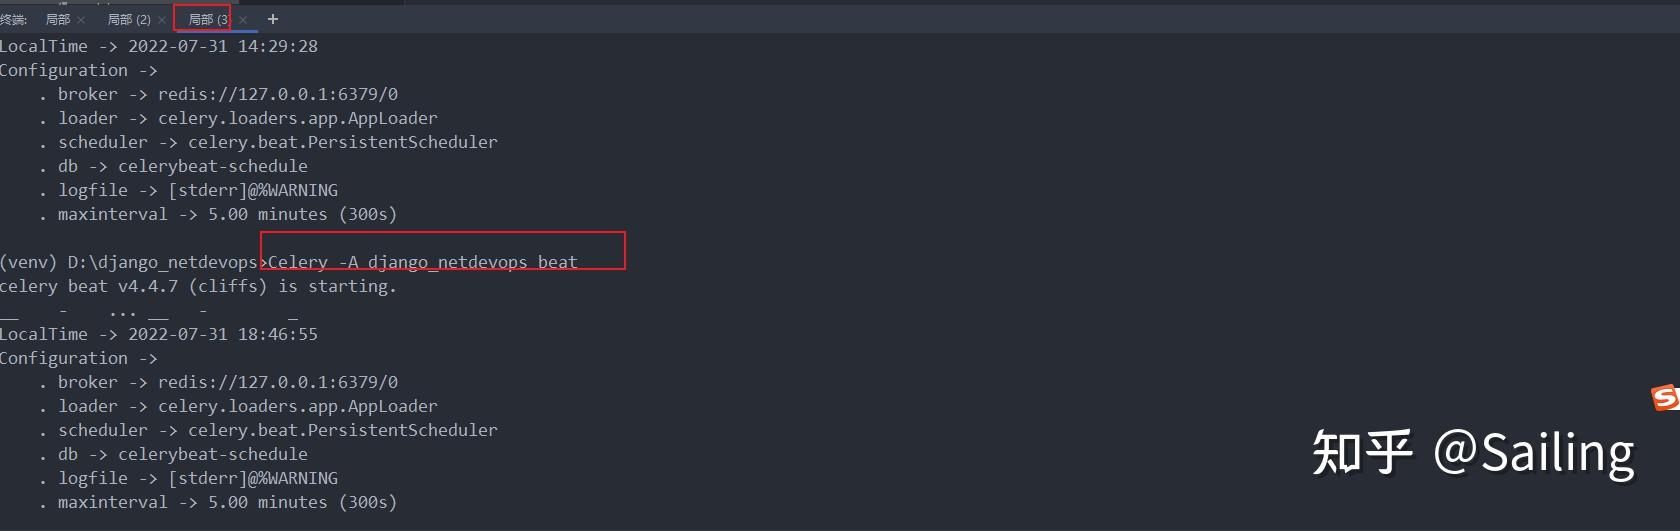Select the active 局部 (3) terminal tab

[x=209, y=19]
